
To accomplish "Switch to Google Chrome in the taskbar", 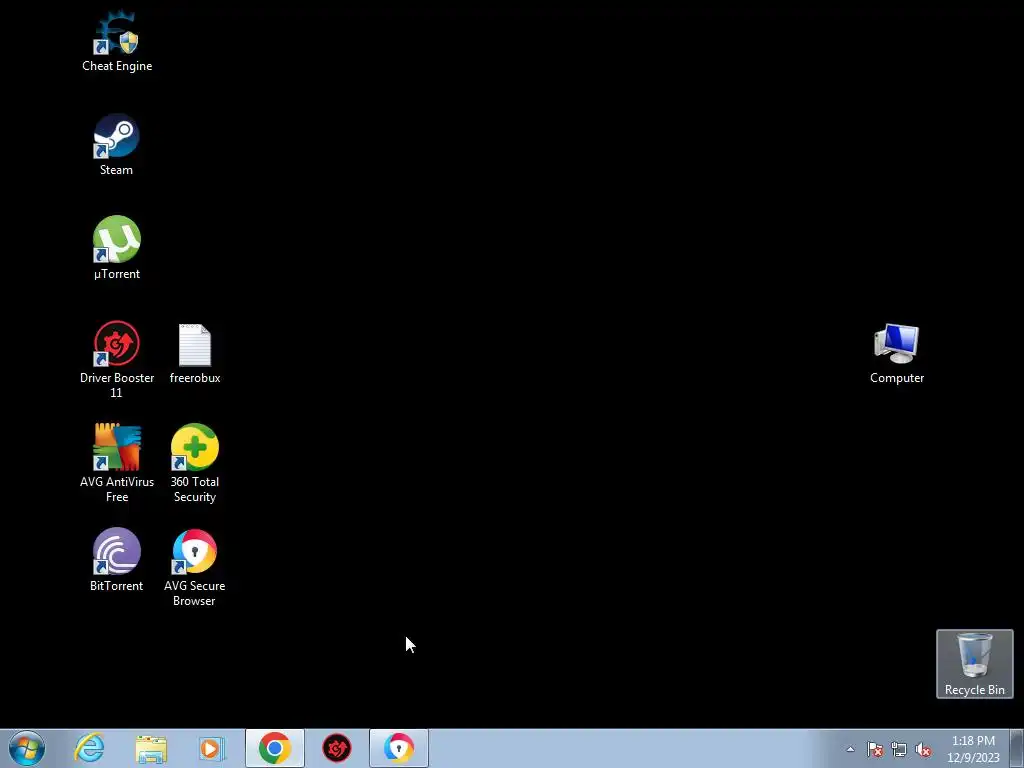I will pos(274,748).
